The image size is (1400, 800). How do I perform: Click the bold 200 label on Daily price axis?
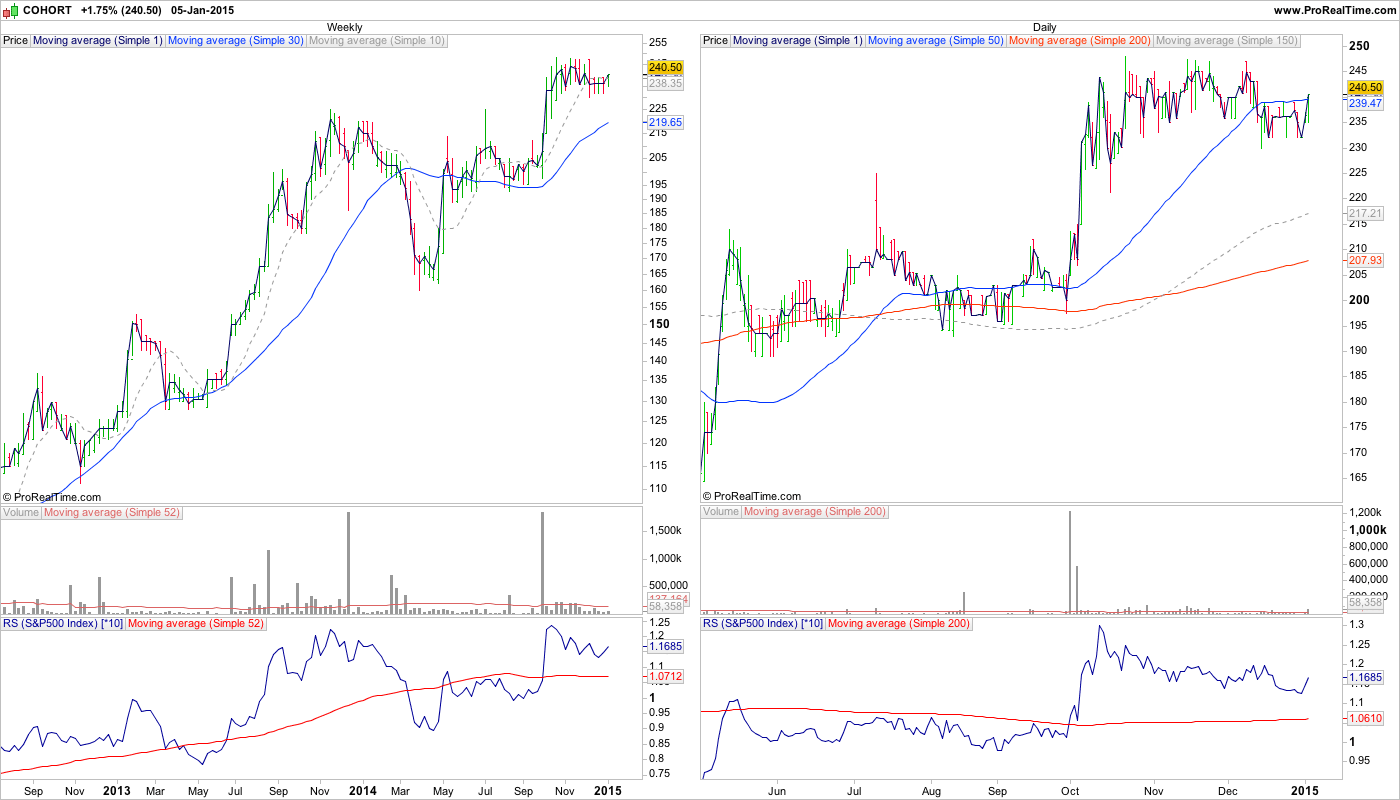pos(1360,300)
